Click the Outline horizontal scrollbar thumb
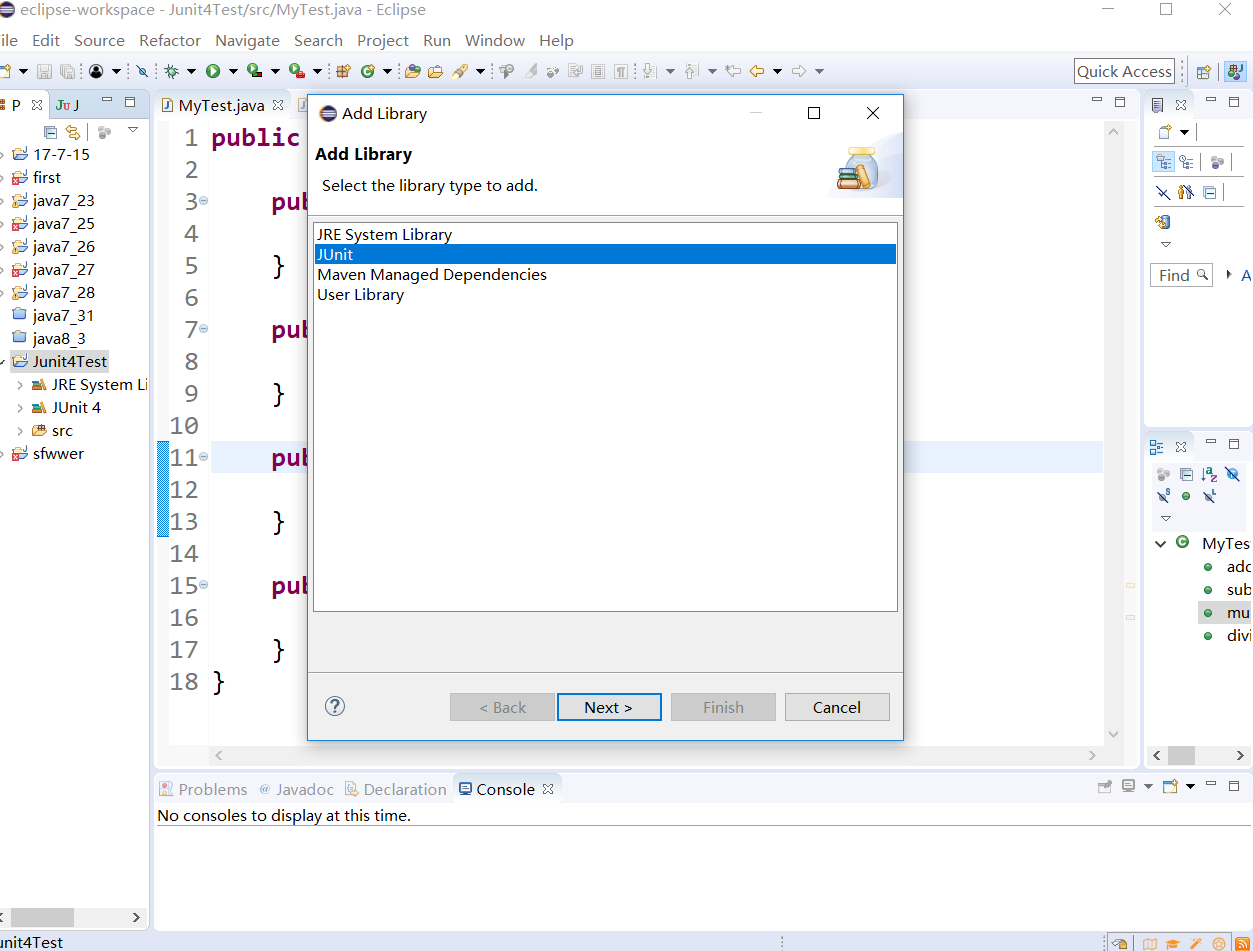Image resolution: width=1253 pixels, height=951 pixels. click(1182, 756)
